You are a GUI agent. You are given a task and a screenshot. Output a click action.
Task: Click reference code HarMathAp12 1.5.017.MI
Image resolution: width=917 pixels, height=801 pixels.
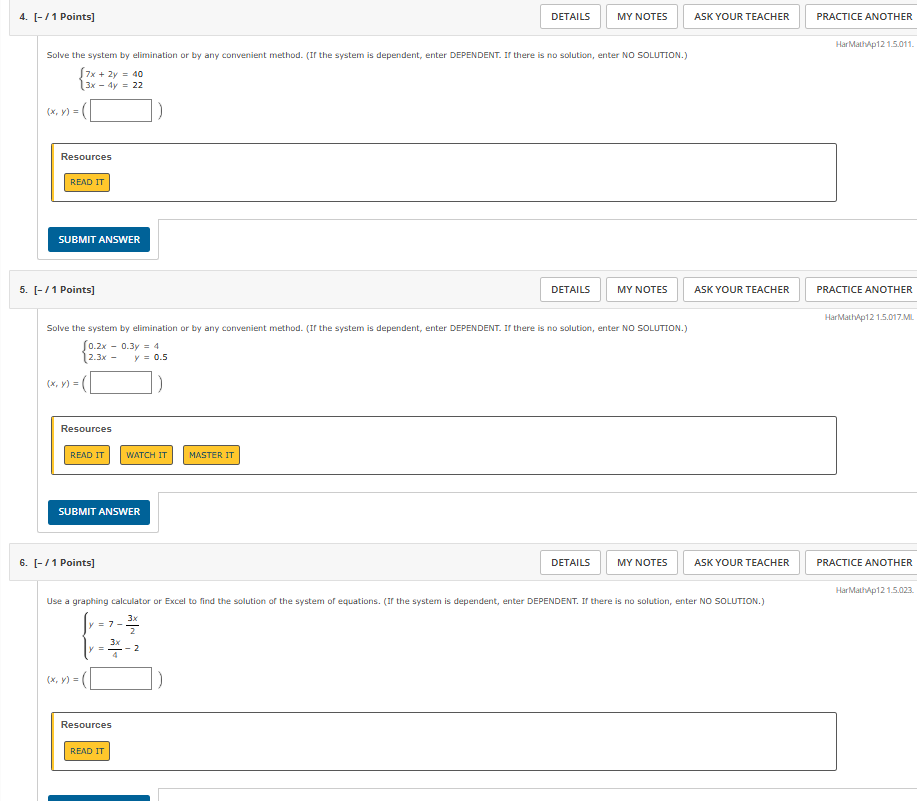click(869, 317)
